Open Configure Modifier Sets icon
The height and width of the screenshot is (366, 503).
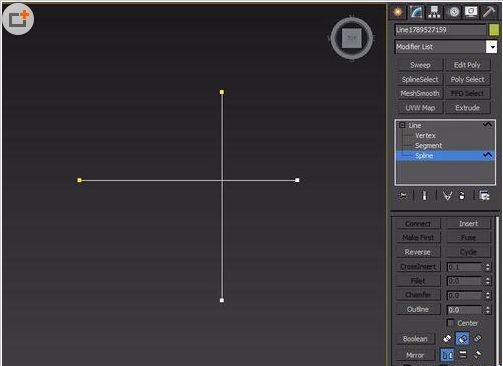[484, 196]
